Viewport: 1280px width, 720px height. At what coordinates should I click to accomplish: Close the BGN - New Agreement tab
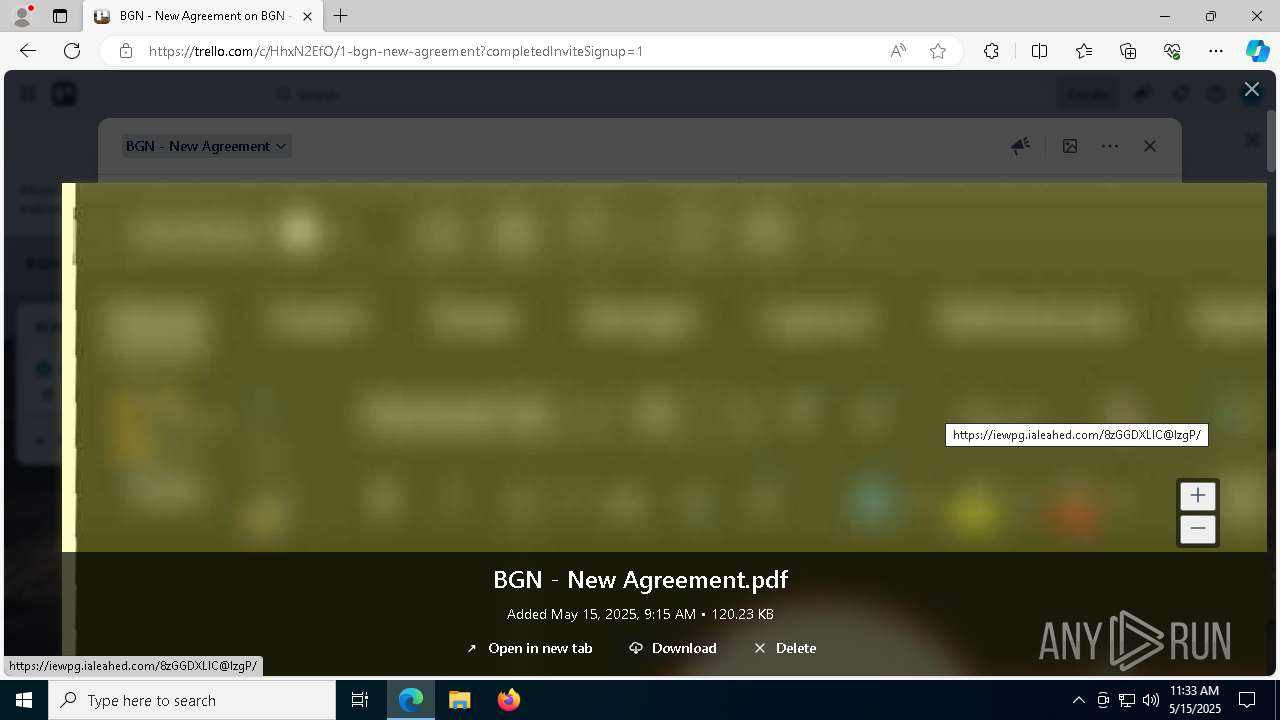tap(308, 16)
